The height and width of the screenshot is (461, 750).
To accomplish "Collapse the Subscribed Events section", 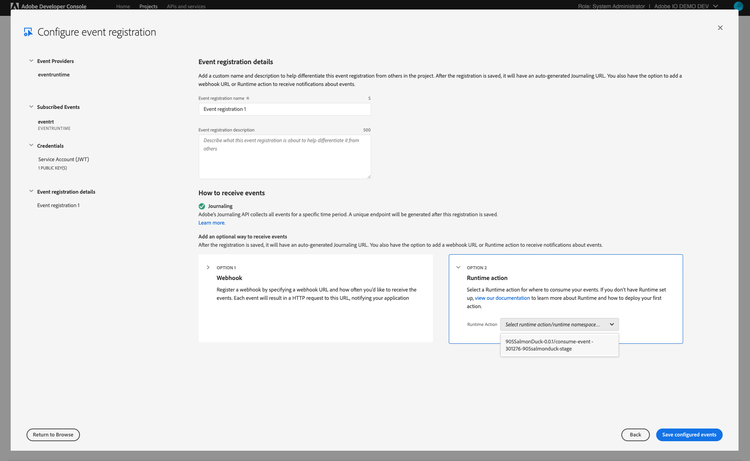I will point(30,106).
